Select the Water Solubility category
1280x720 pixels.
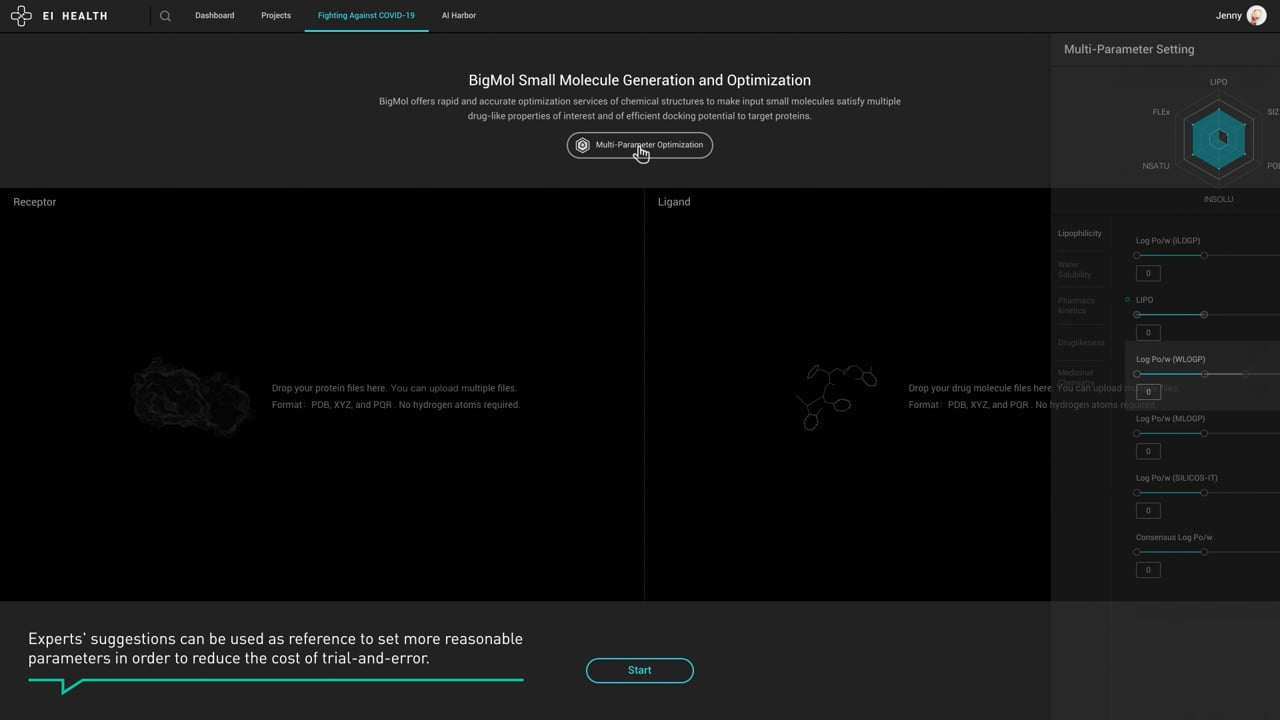1075,270
